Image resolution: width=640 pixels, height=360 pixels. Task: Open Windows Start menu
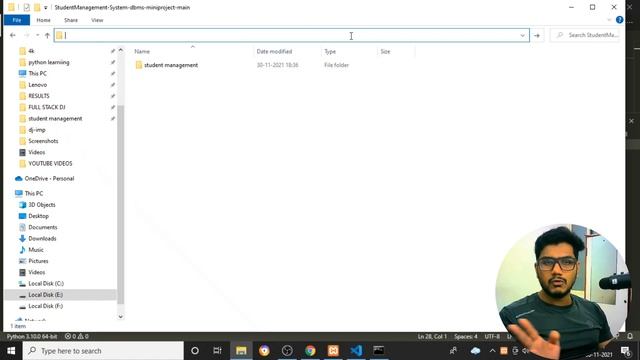point(11,351)
